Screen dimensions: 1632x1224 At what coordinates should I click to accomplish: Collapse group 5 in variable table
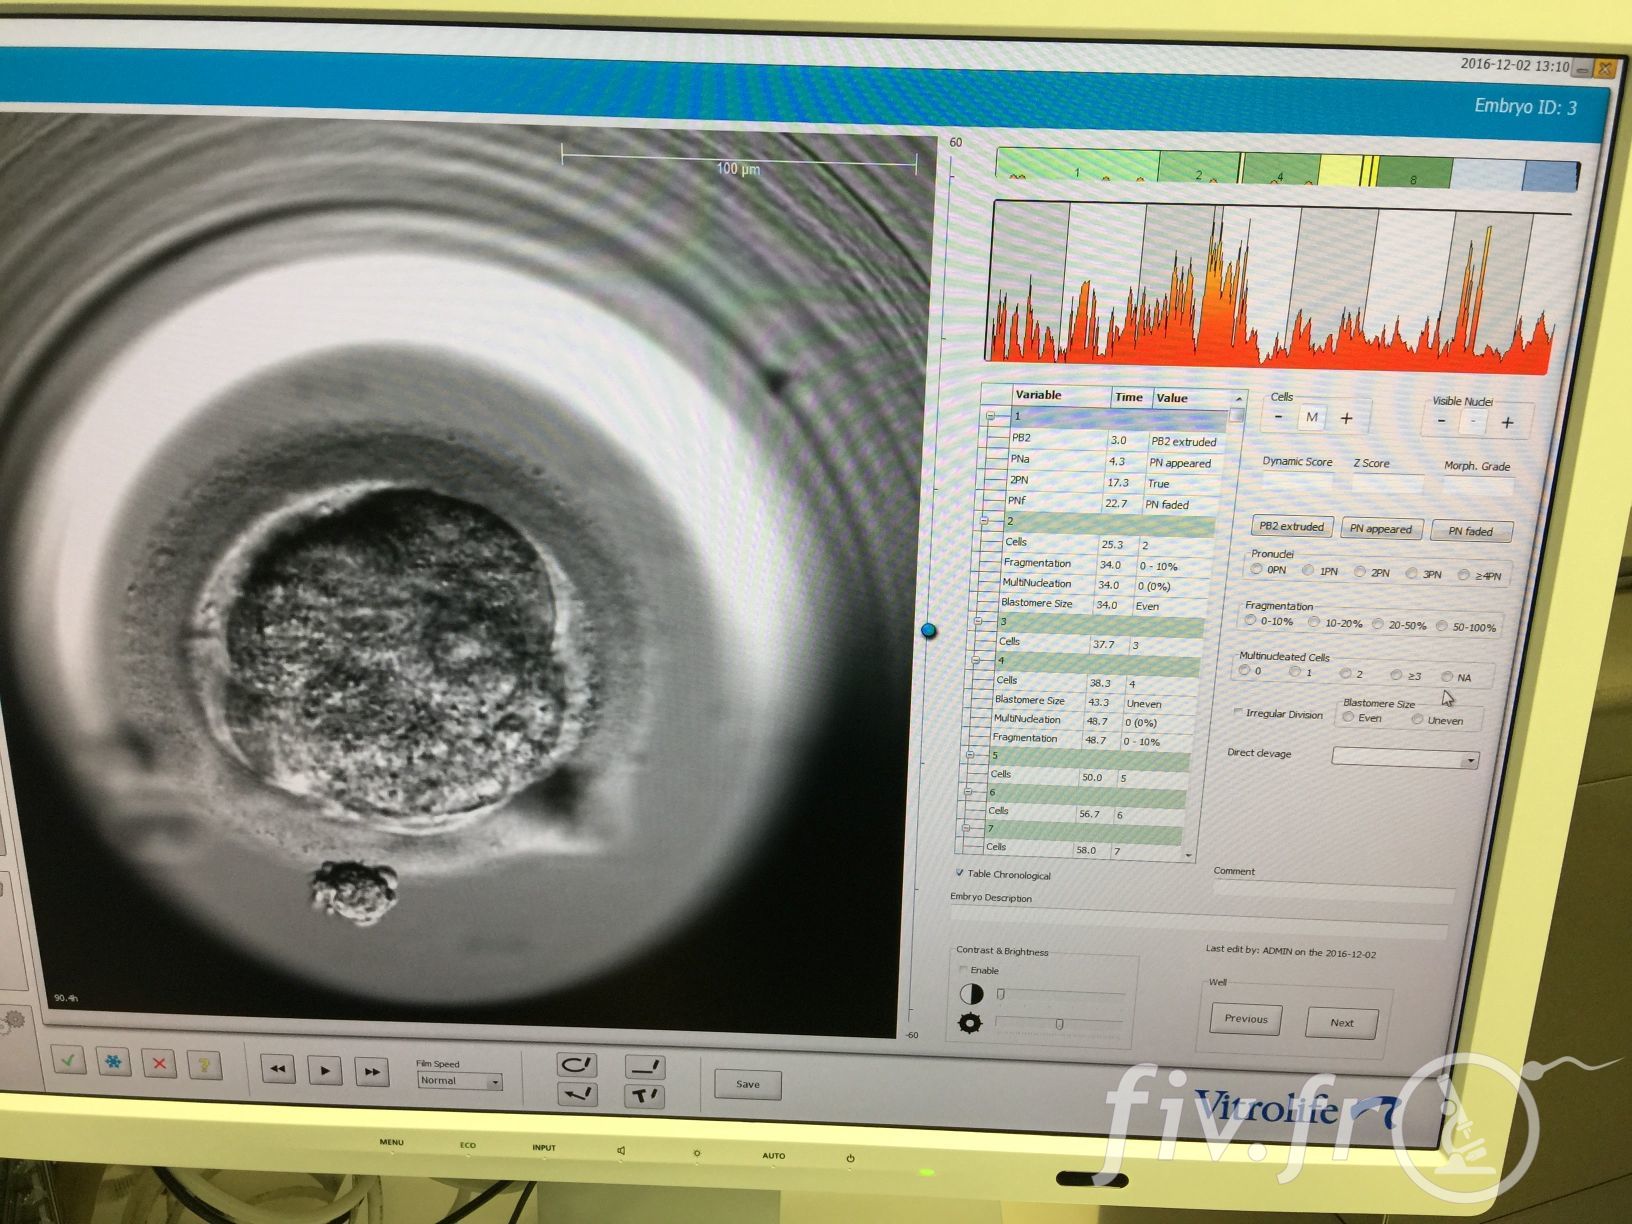click(x=969, y=755)
